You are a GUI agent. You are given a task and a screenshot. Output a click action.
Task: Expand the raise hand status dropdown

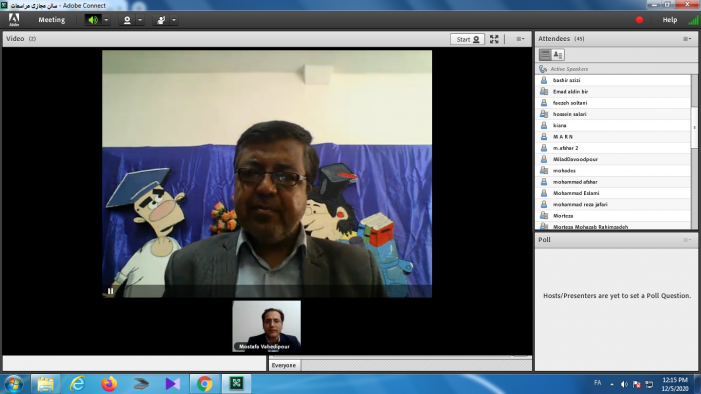[174, 20]
